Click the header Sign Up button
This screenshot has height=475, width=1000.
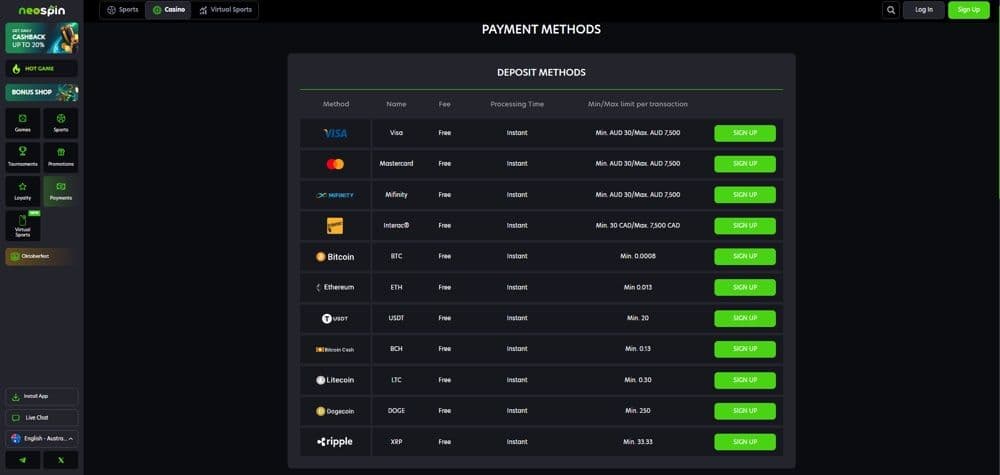tap(969, 10)
